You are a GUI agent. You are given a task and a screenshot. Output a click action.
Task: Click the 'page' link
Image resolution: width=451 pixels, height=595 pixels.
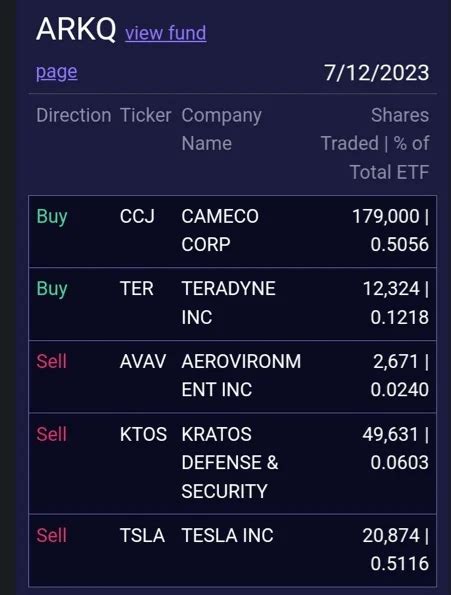tap(57, 72)
